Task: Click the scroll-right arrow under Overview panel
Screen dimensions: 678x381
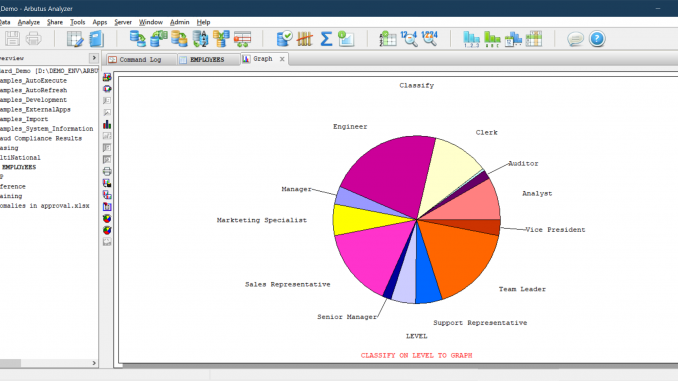Action: (94, 363)
